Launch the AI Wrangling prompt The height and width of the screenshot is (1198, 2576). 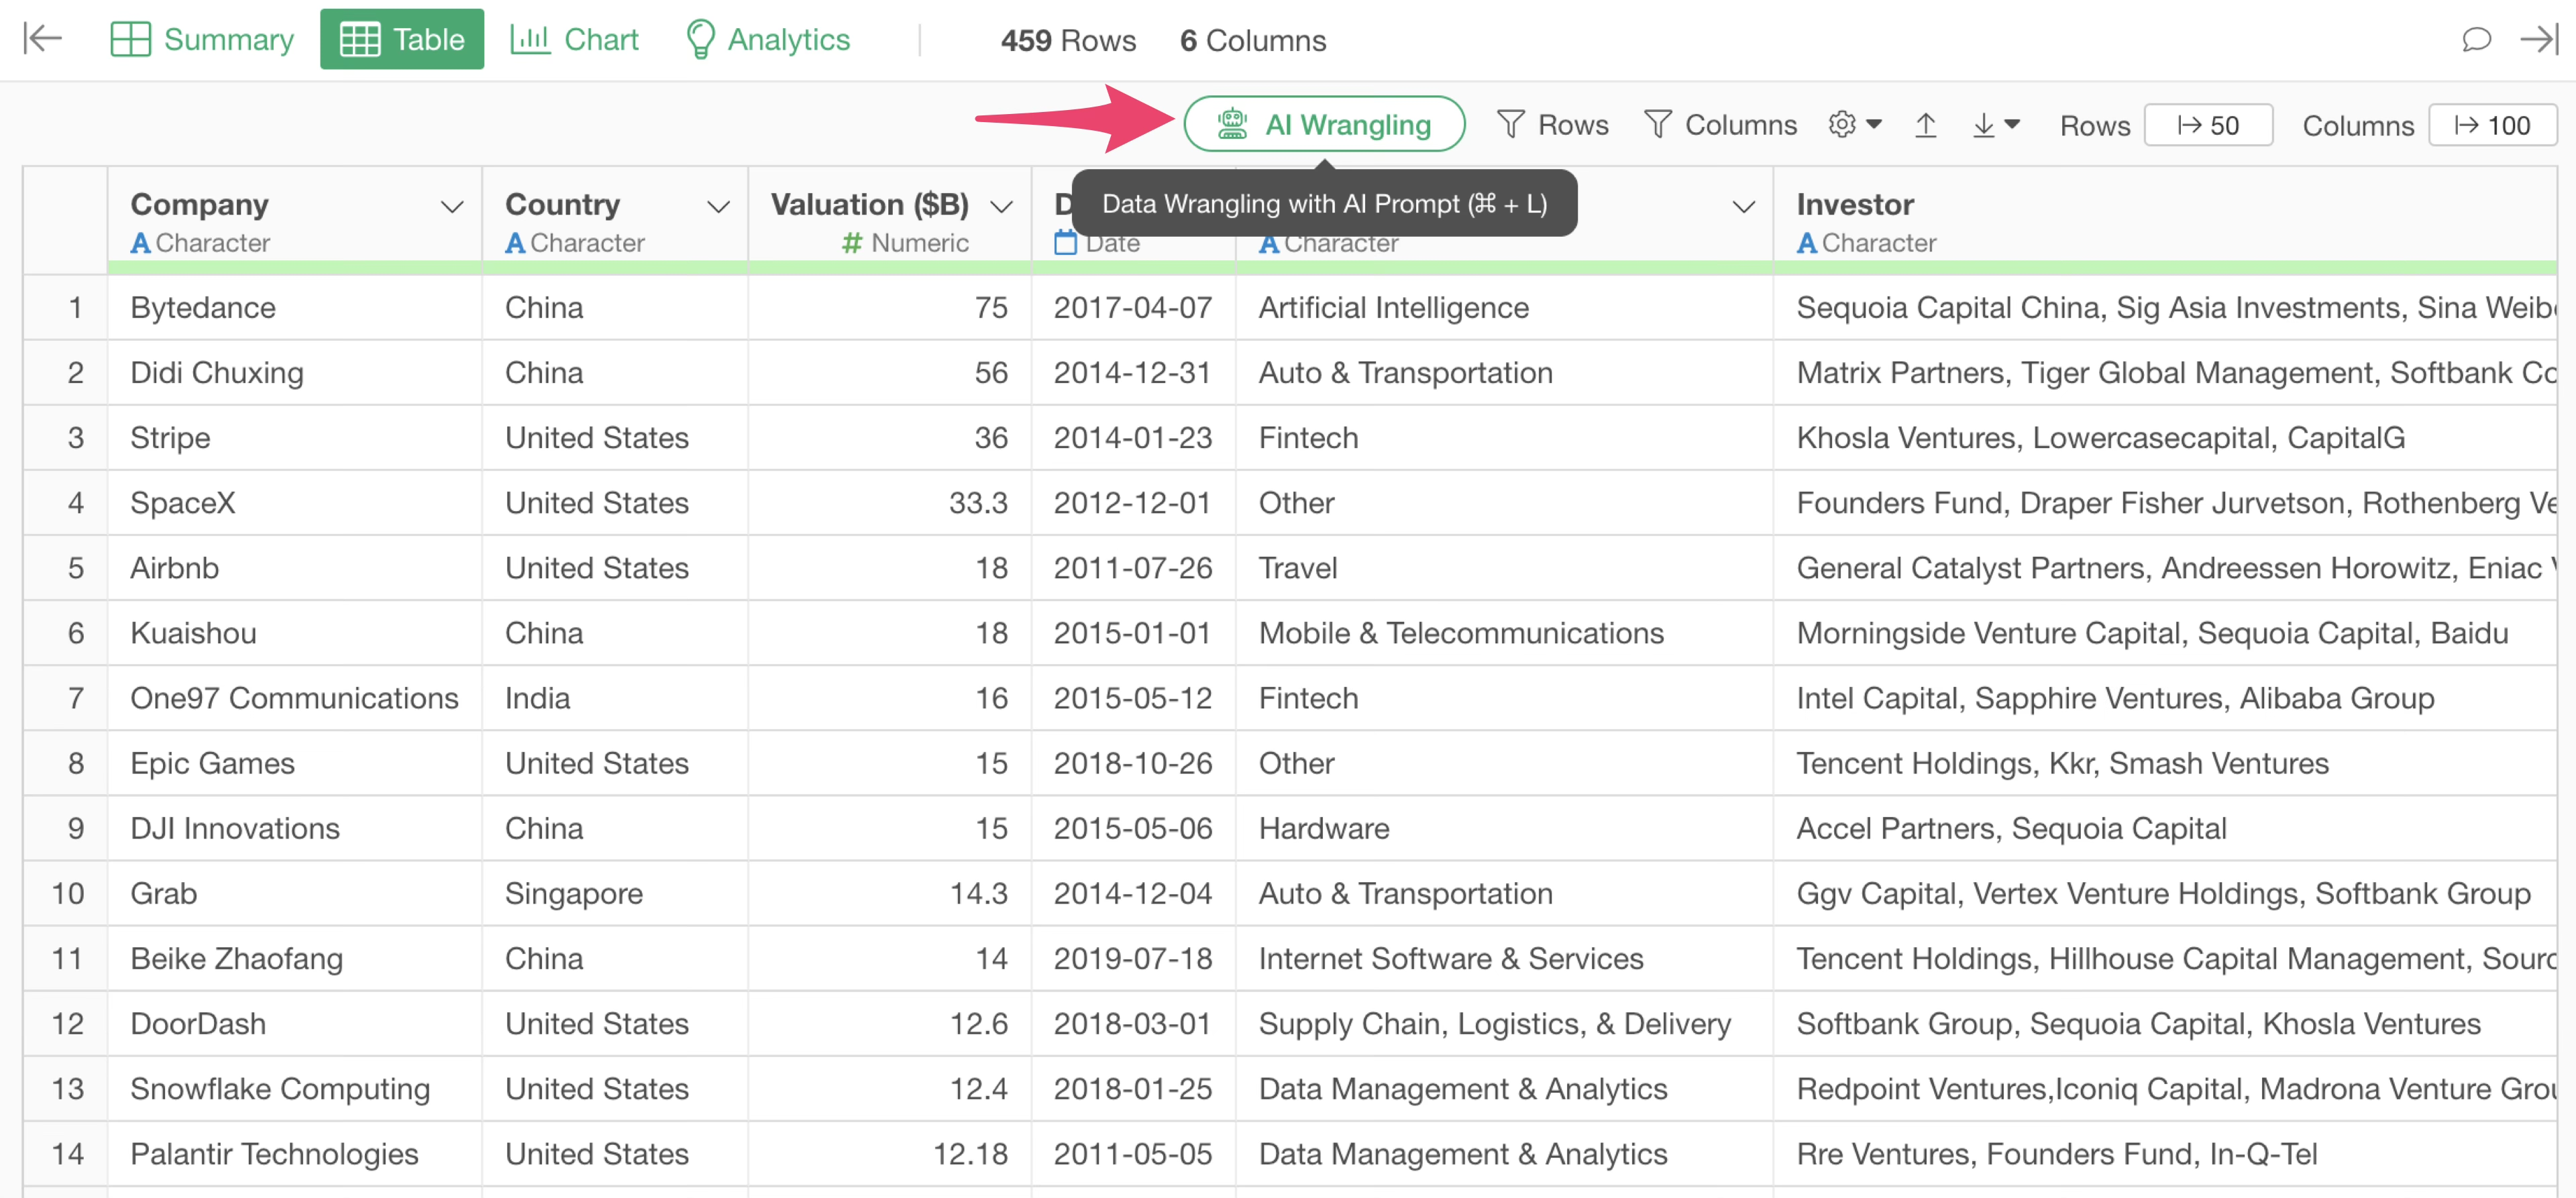[1324, 124]
